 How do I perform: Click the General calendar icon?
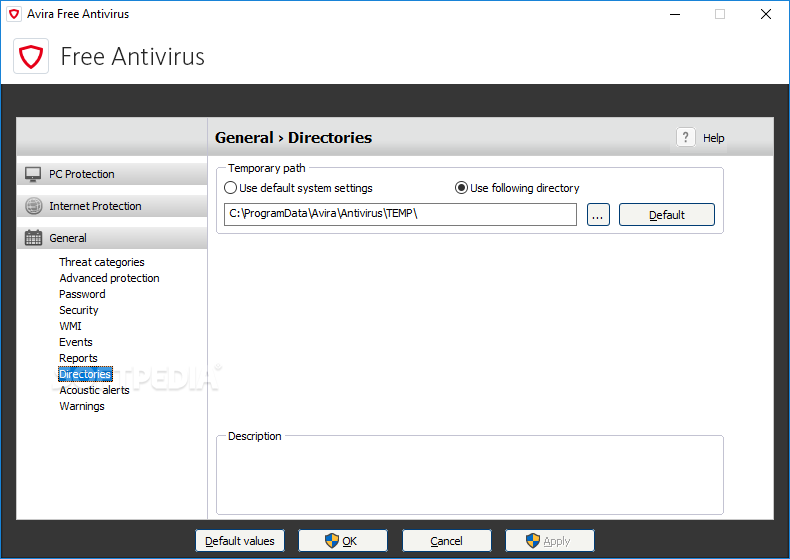(x=34, y=238)
